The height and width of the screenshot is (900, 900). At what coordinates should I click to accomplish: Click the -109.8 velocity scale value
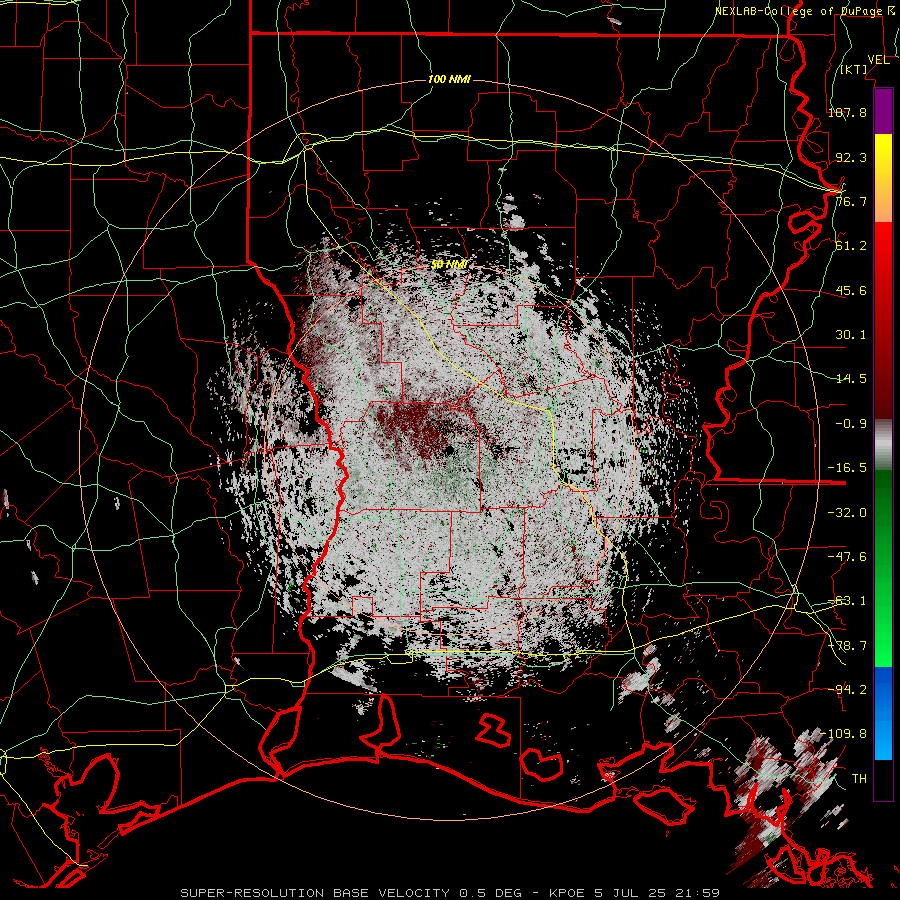pyautogui.click(x=845, y=734)
